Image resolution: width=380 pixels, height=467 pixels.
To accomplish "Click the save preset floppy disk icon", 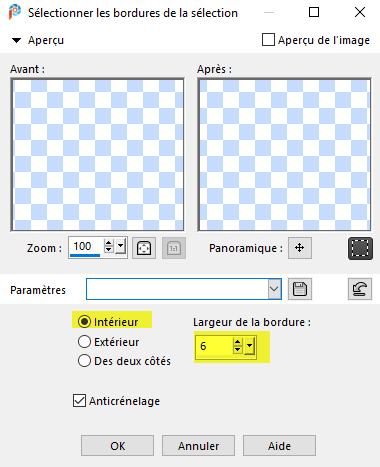I will pos(300,289).
